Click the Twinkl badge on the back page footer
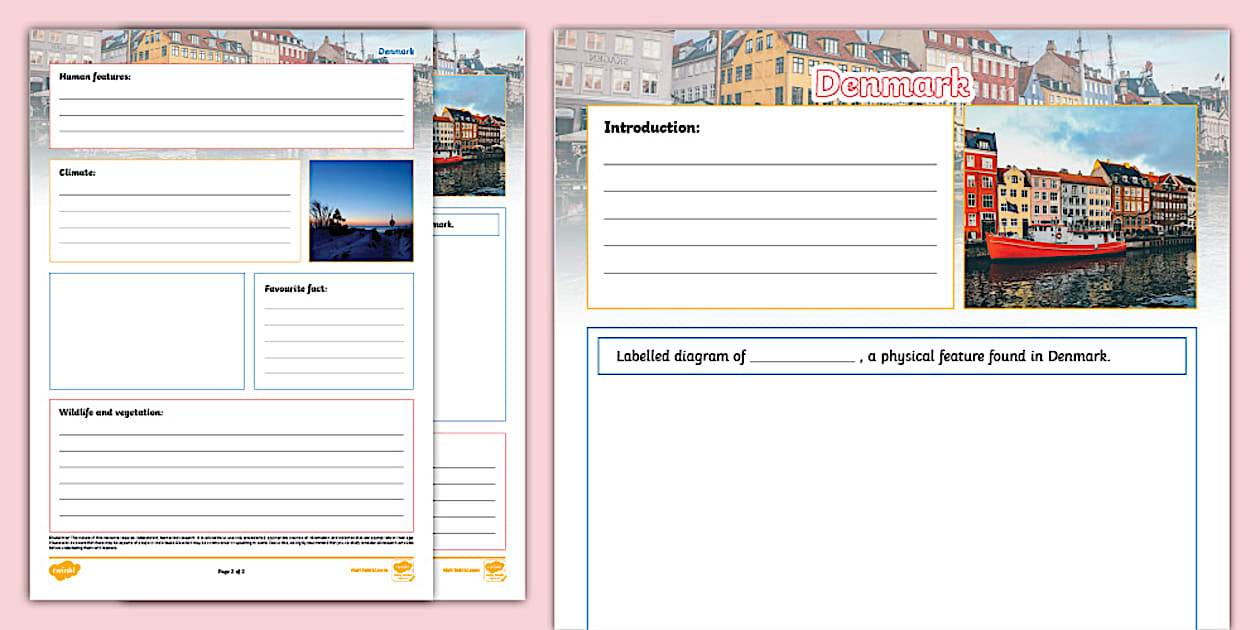 [x=493, y=570]
